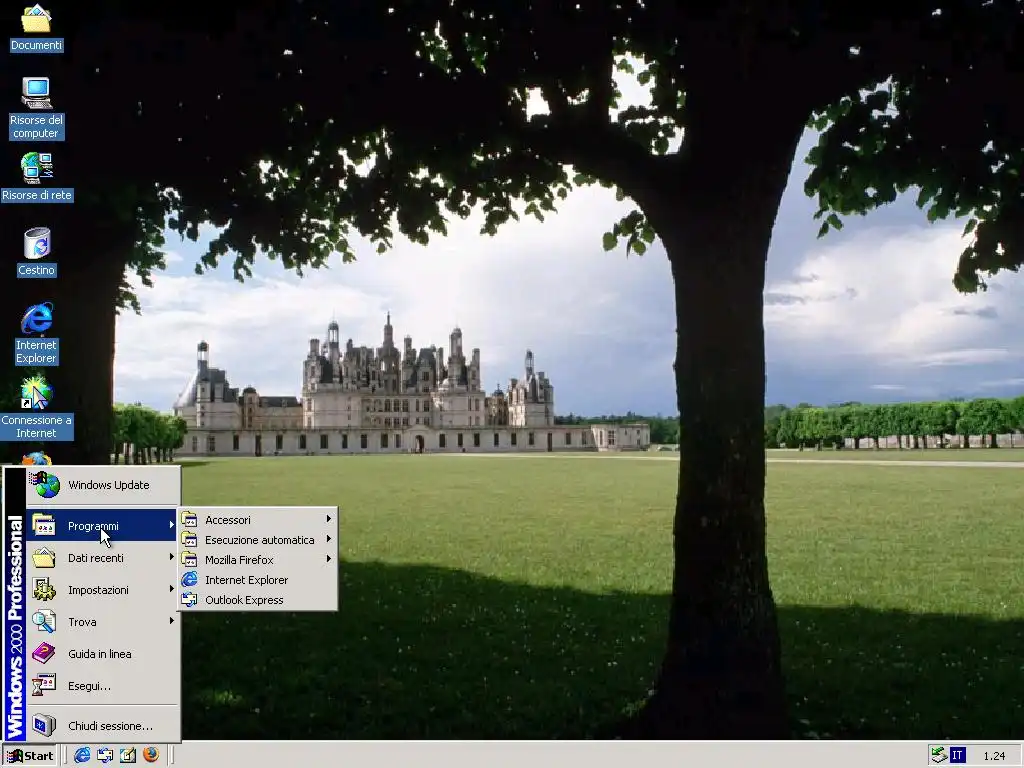
Task: Open Guida in linea from the Start menu
Action: tap(102, 653)
